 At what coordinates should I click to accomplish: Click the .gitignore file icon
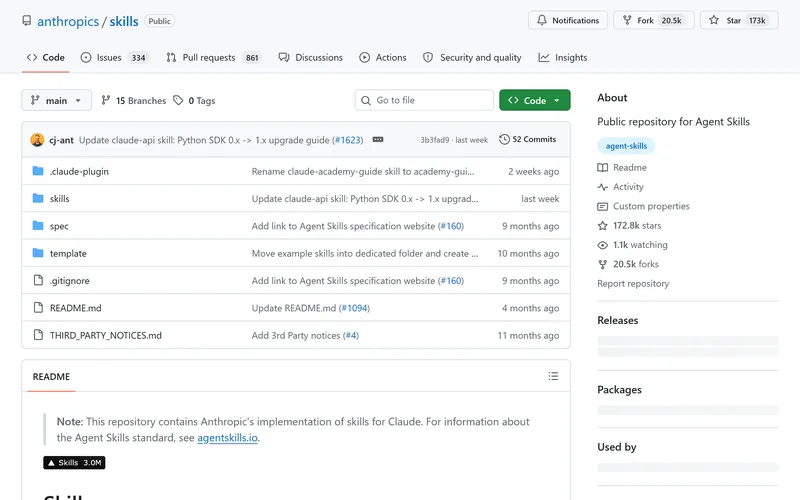click(38, 280)
